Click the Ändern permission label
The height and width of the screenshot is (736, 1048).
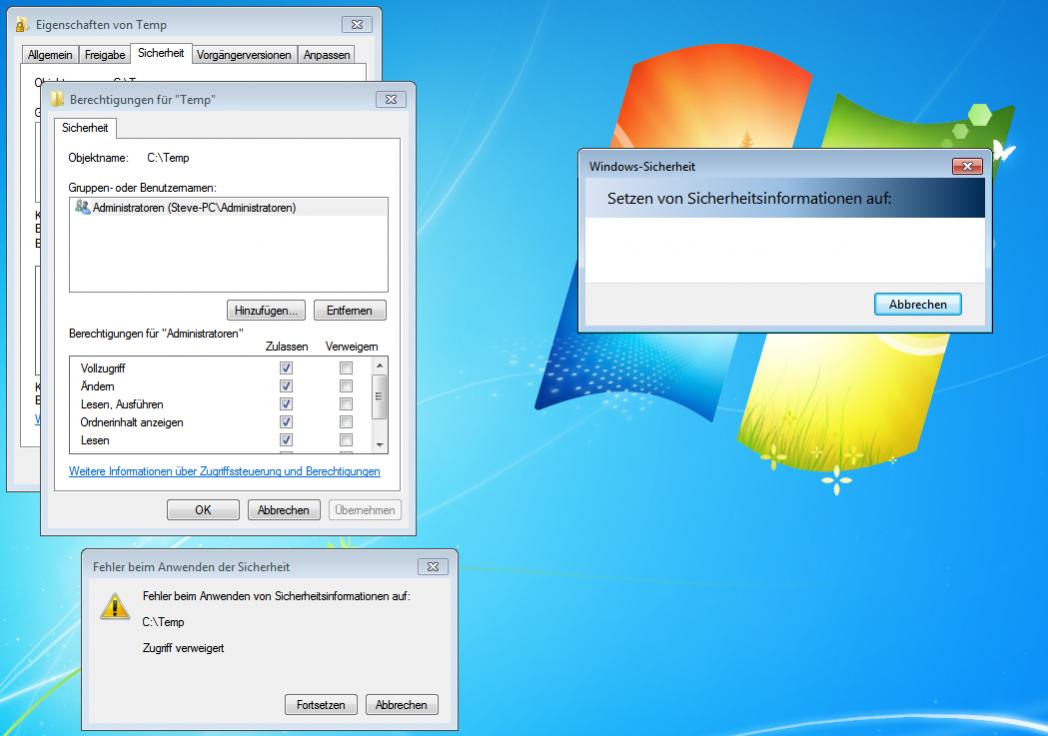97,386
